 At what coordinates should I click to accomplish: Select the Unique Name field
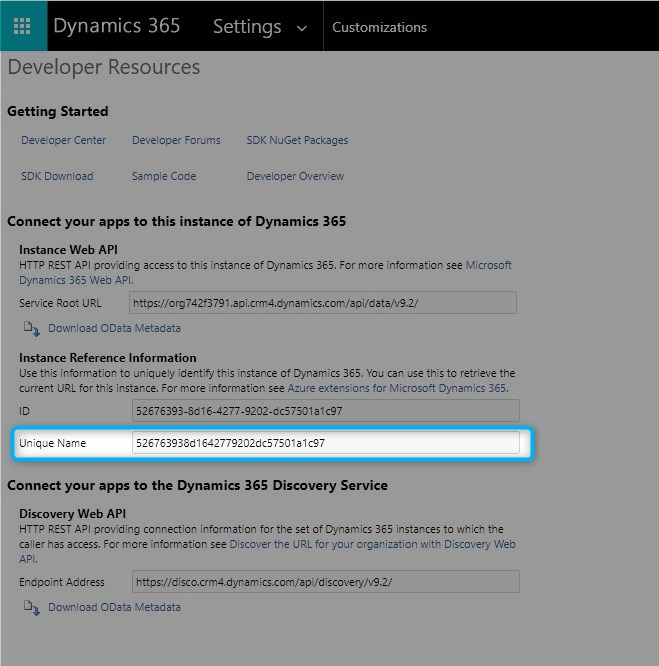[326, 443]
